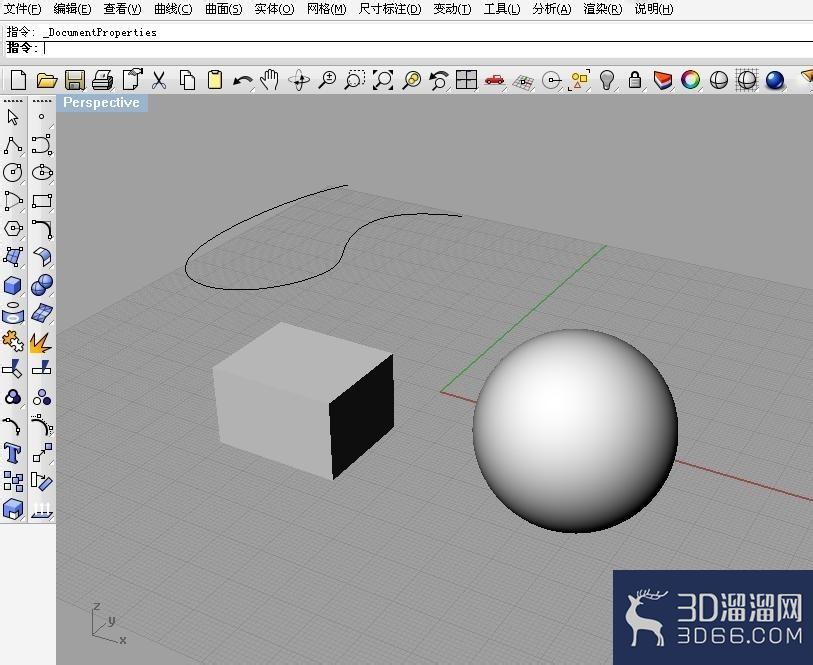The width and height of the screenshot is (813, 665).
Task: Hide objects with the light bulb icon
Action: (x=607, y=80)
